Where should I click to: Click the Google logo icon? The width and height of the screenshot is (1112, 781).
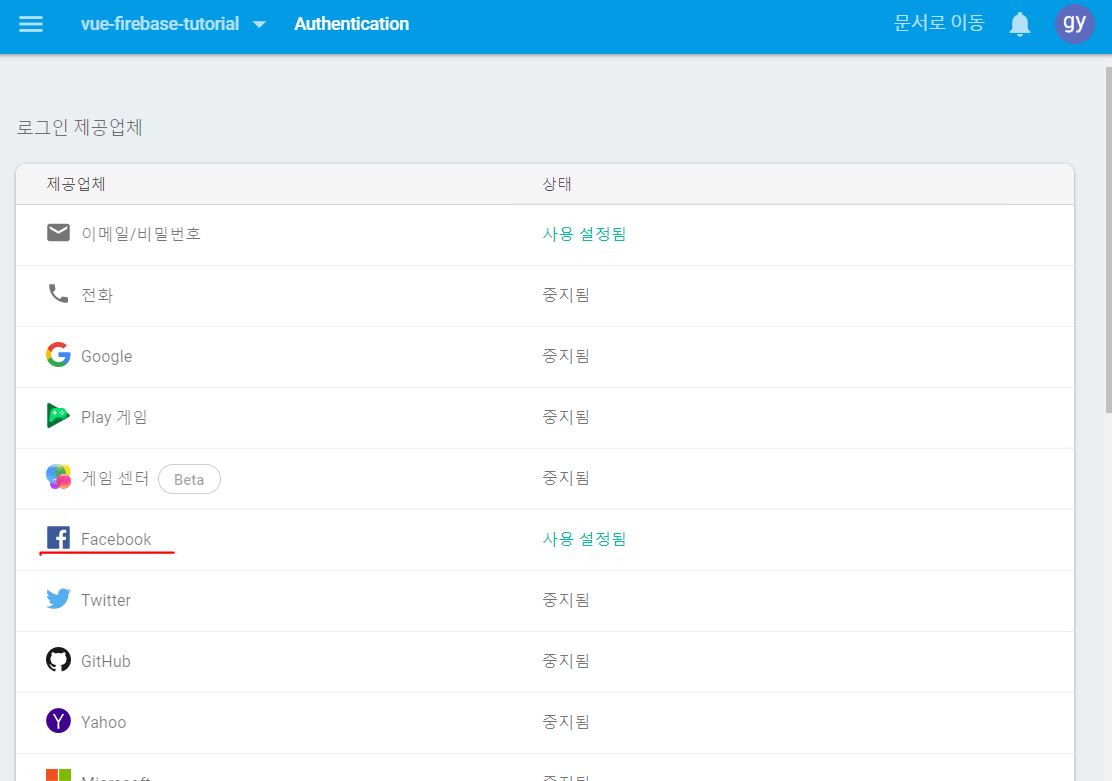tap(58, 355)
